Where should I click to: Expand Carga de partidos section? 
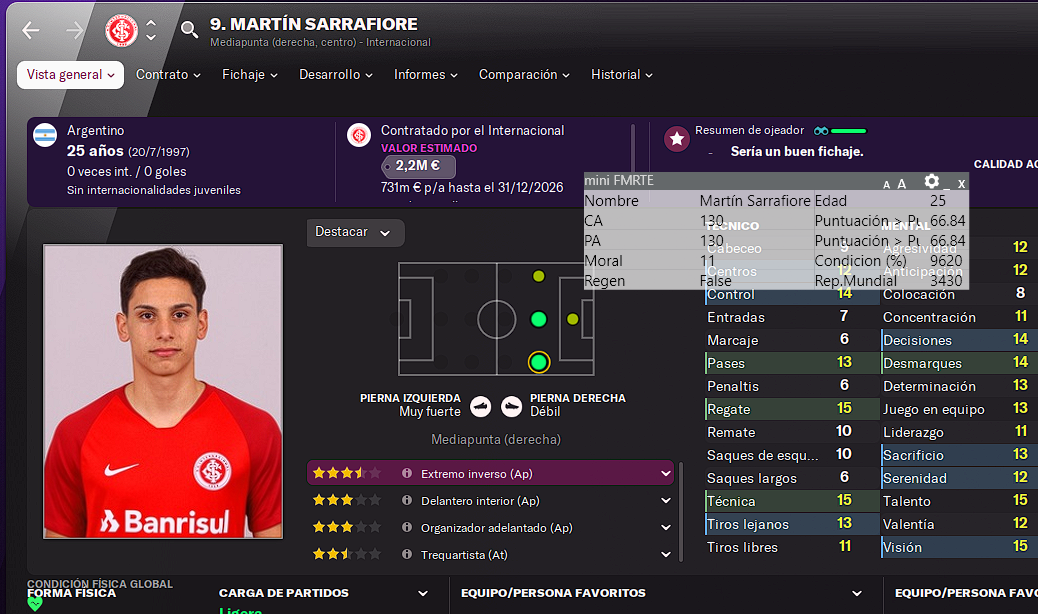[422, 593]
